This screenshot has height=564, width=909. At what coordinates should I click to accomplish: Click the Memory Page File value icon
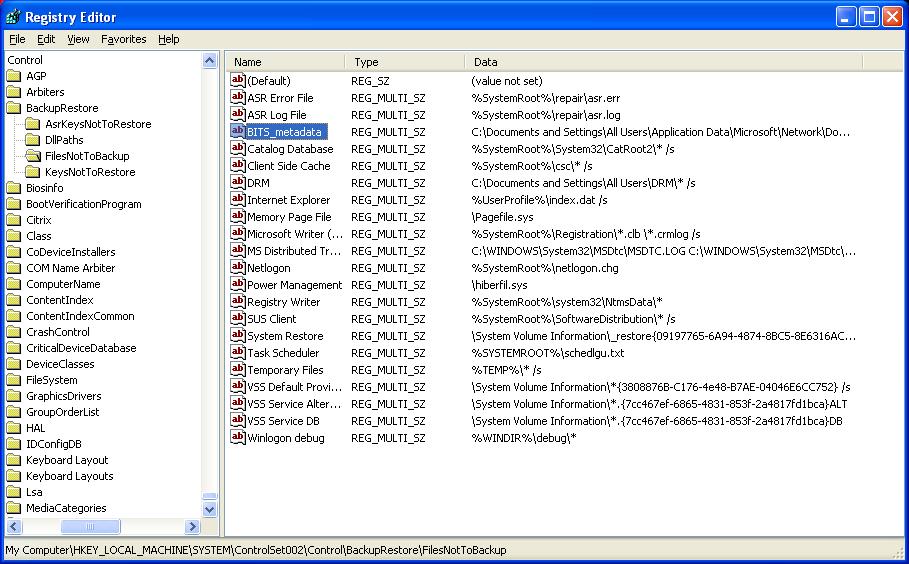[x=238, y=216]
